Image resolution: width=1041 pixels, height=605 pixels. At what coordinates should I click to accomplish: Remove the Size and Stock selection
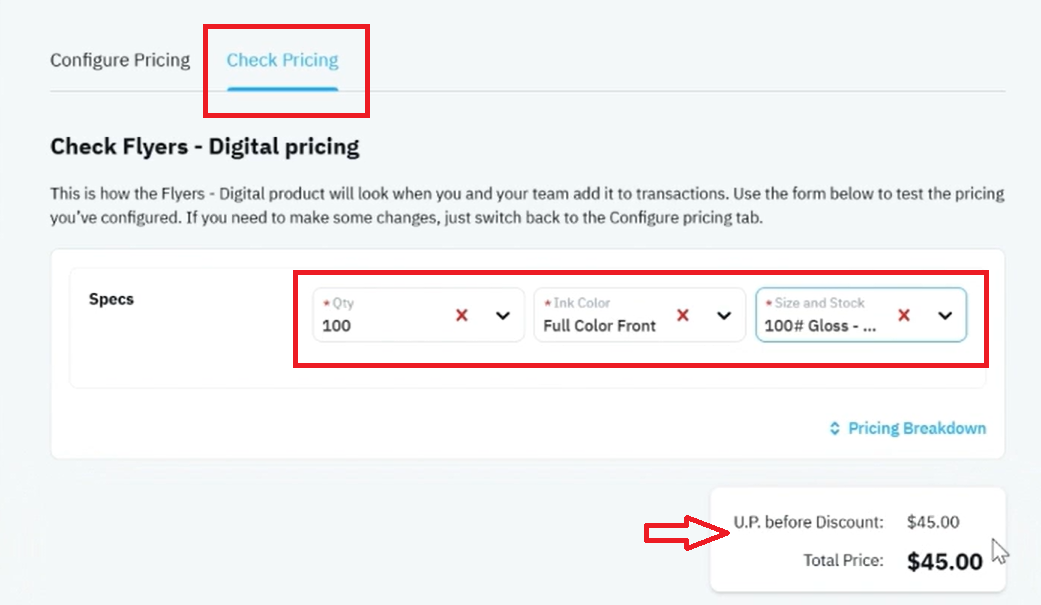[904, 315]
